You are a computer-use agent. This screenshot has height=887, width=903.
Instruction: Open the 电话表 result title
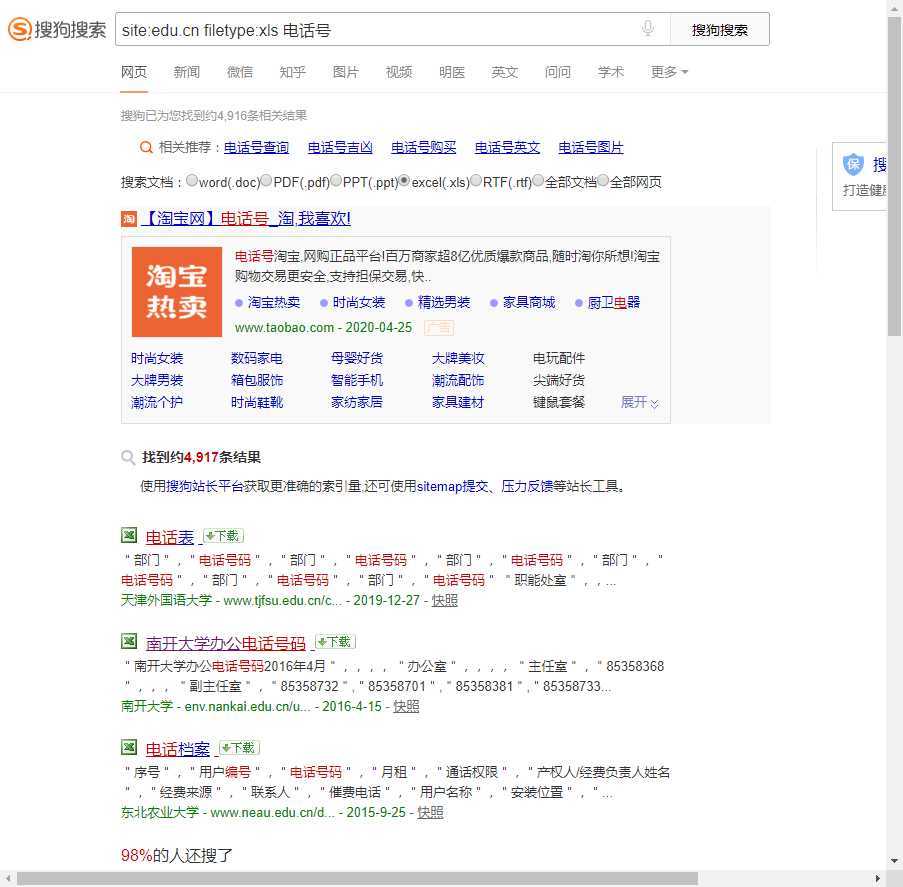(x=169, y=537)
